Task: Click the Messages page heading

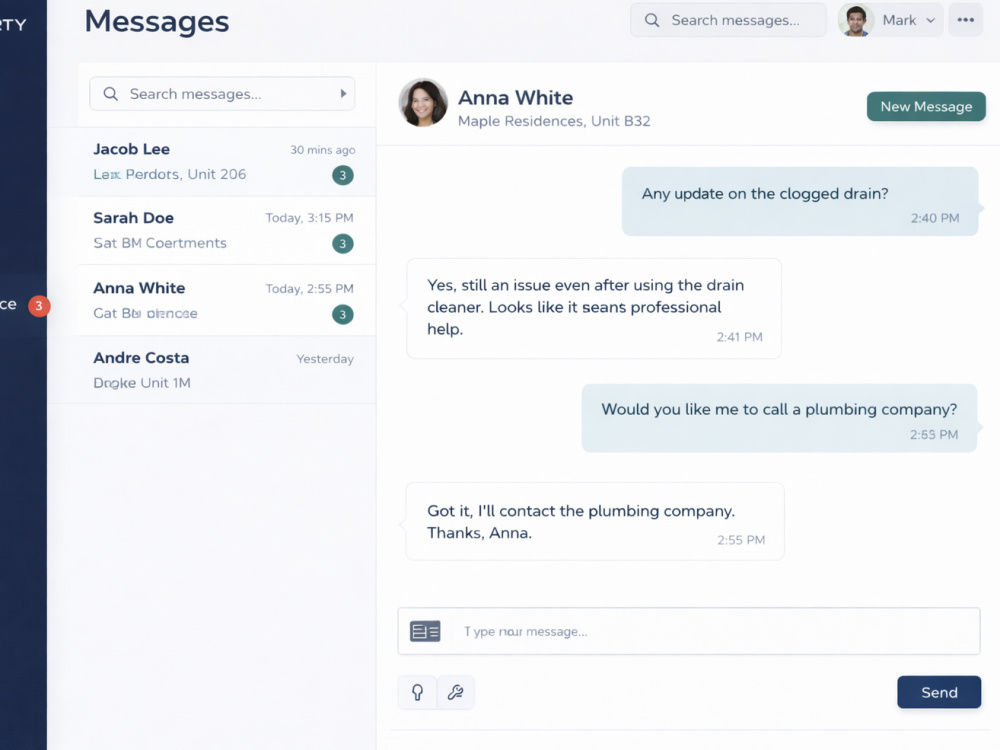Action: pos(157,22)
